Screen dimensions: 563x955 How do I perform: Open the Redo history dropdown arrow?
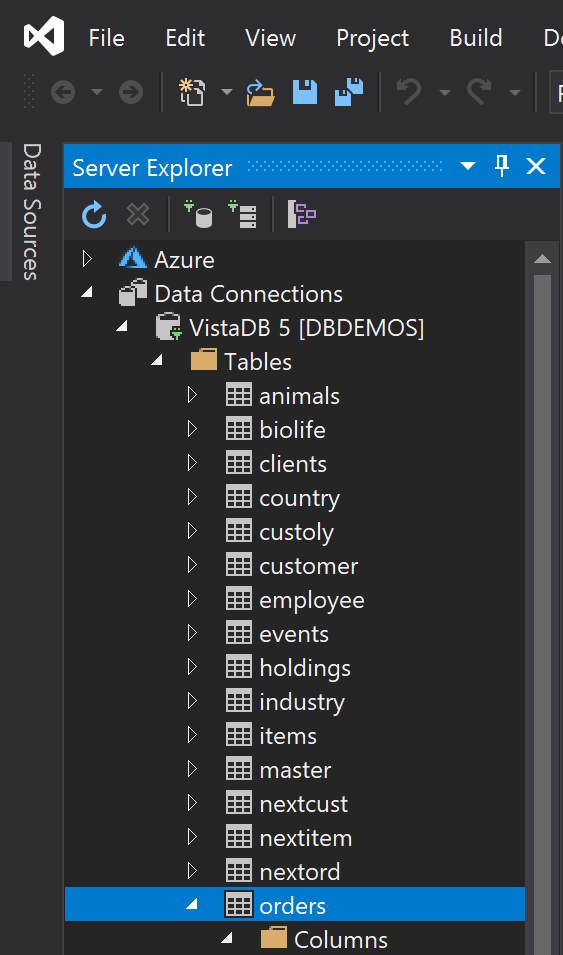pyautogui.click(x=515, y=93)
